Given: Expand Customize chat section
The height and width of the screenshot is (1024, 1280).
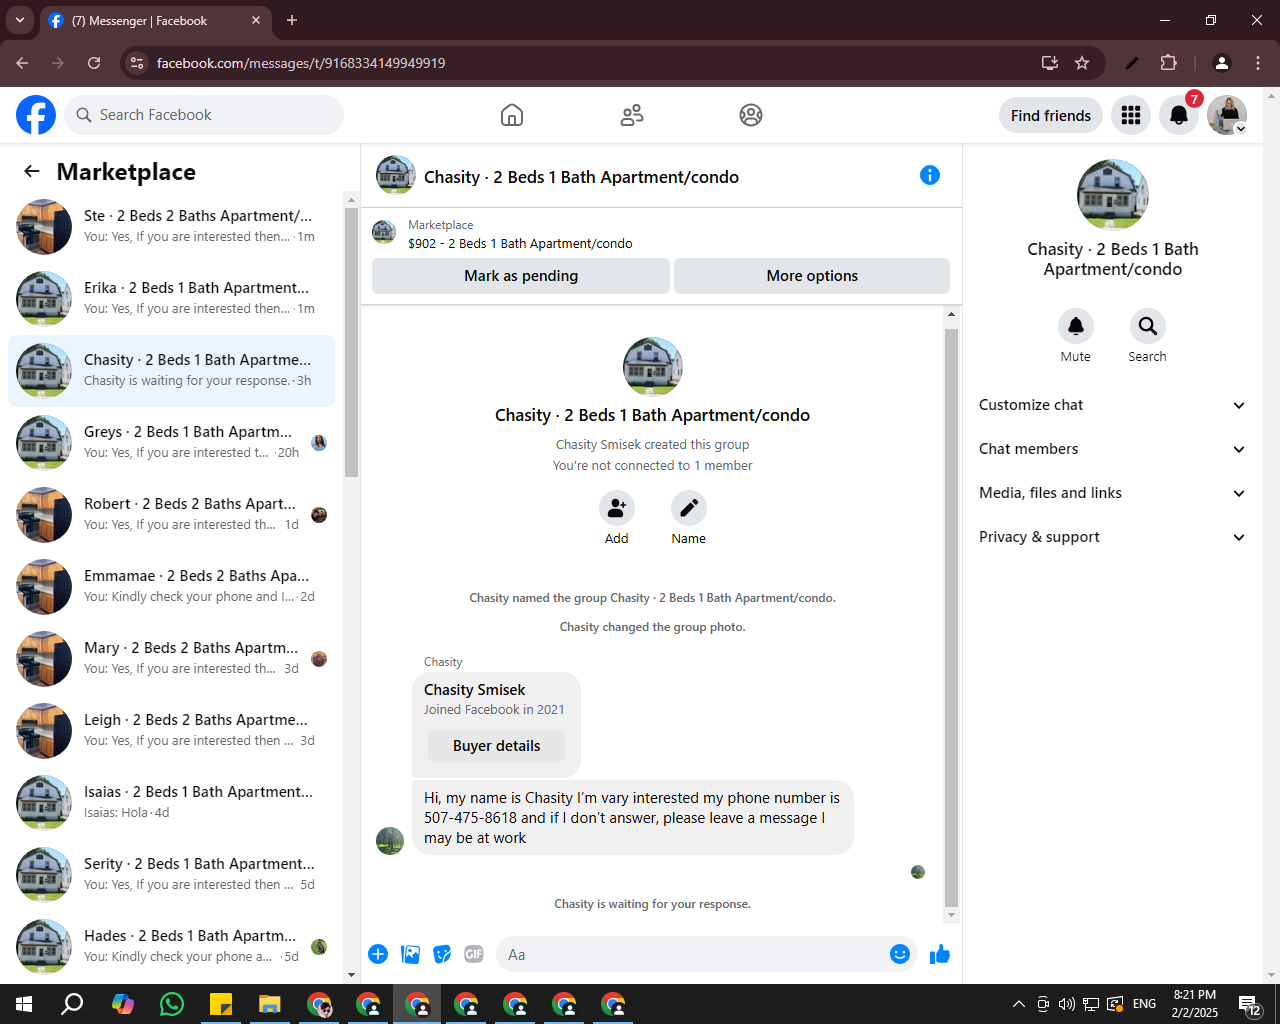Looking at the screenshot, I should click(1112, 405).
